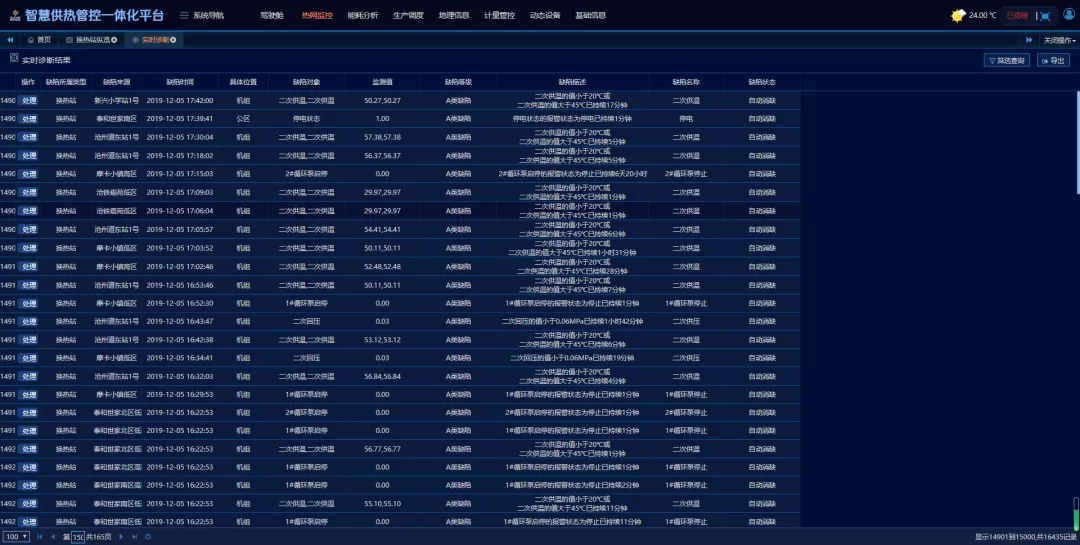Click the 筛选查询 button
The width and height of the screenshot is (1080, 545).
pyautogui.click(x=1007, y=60)
